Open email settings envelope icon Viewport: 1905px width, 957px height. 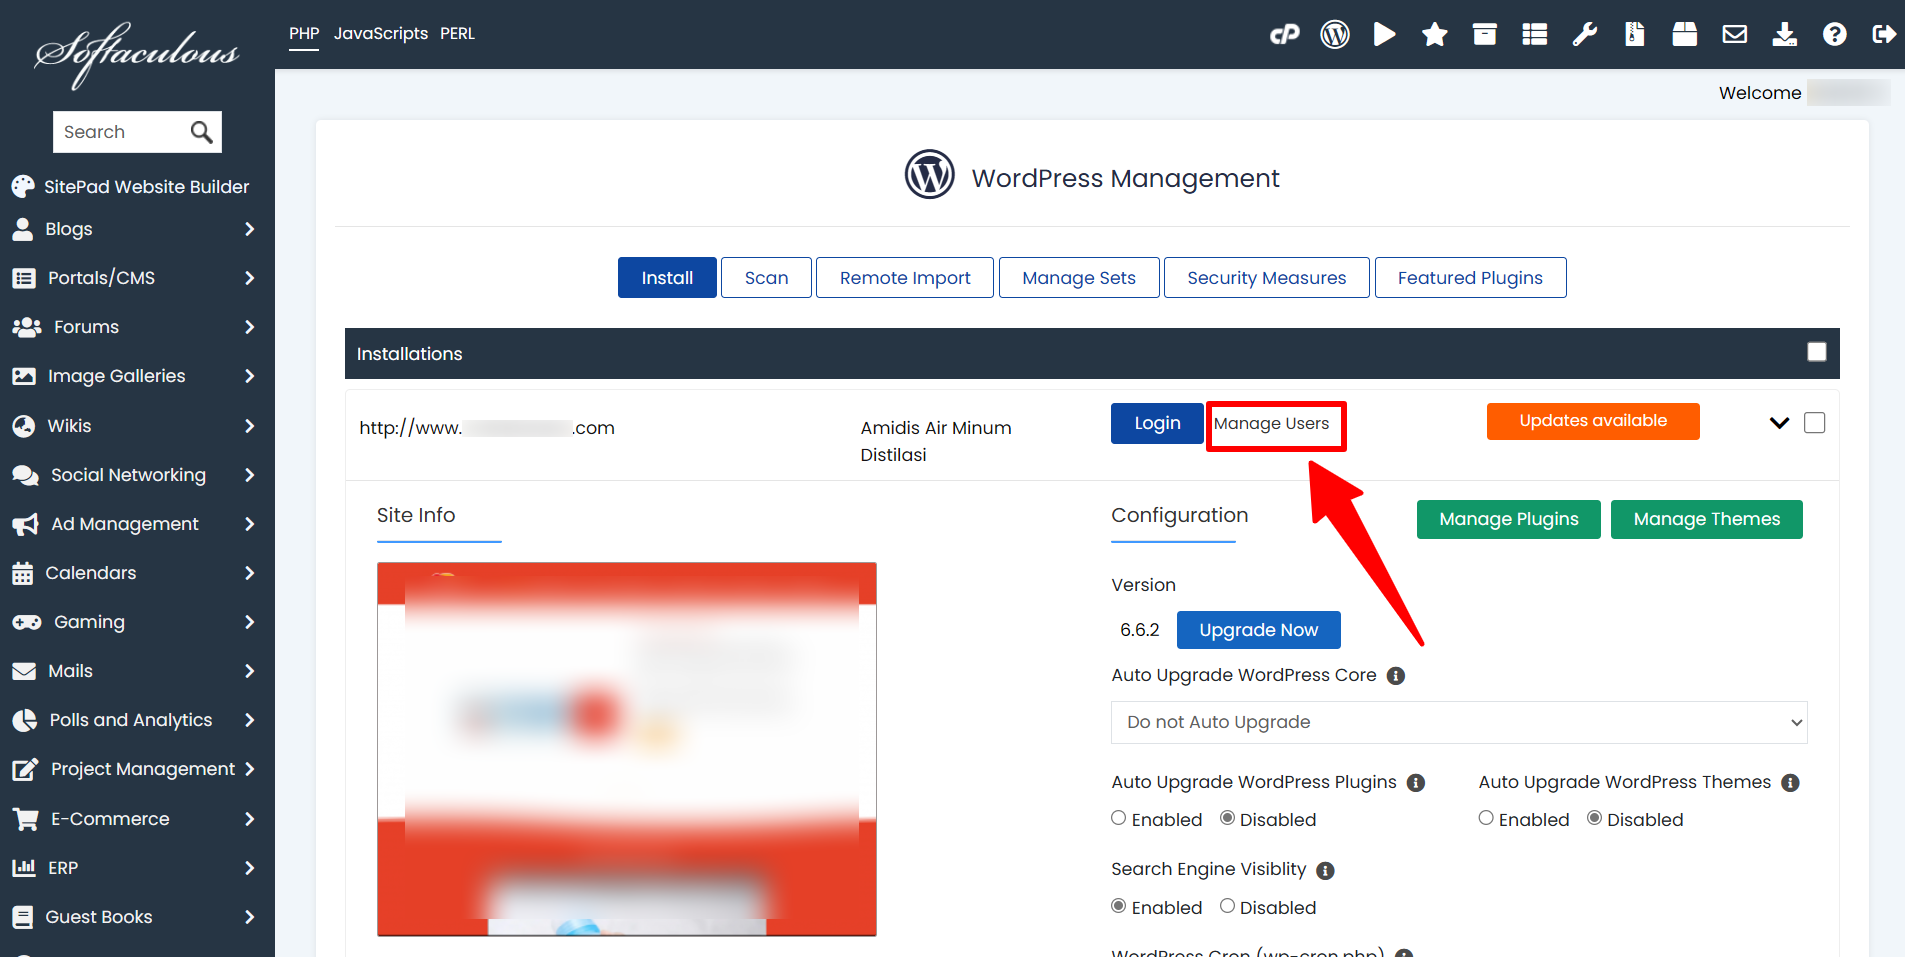point(1735,35)
